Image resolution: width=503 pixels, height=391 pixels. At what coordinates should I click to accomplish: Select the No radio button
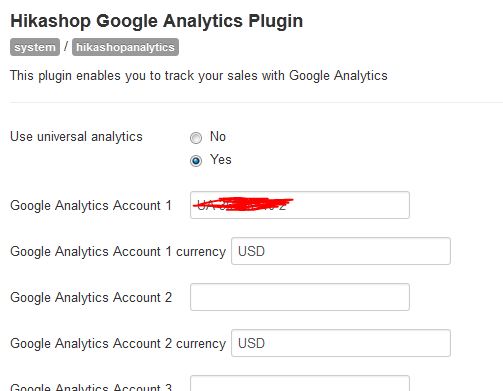(196, 138)
